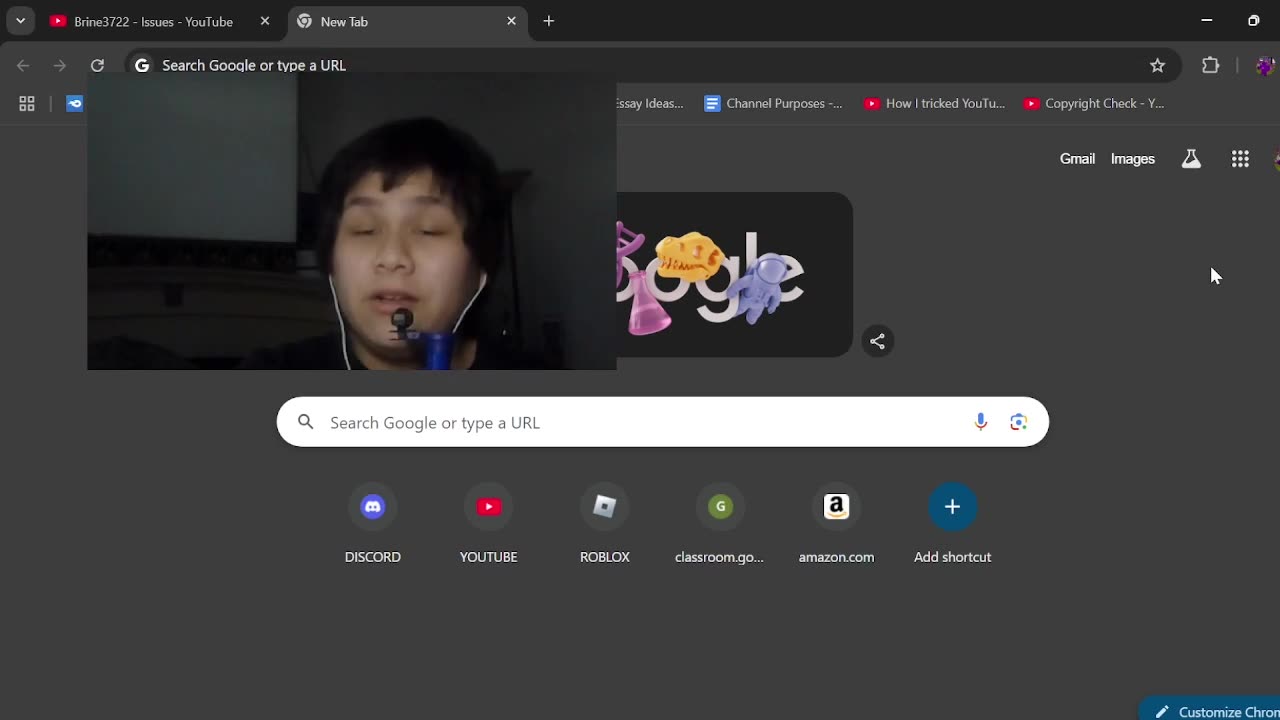This screenshot has height=720, width=1280.
Task: Open the tab search dropdown arrow
Action: (20, 21)
